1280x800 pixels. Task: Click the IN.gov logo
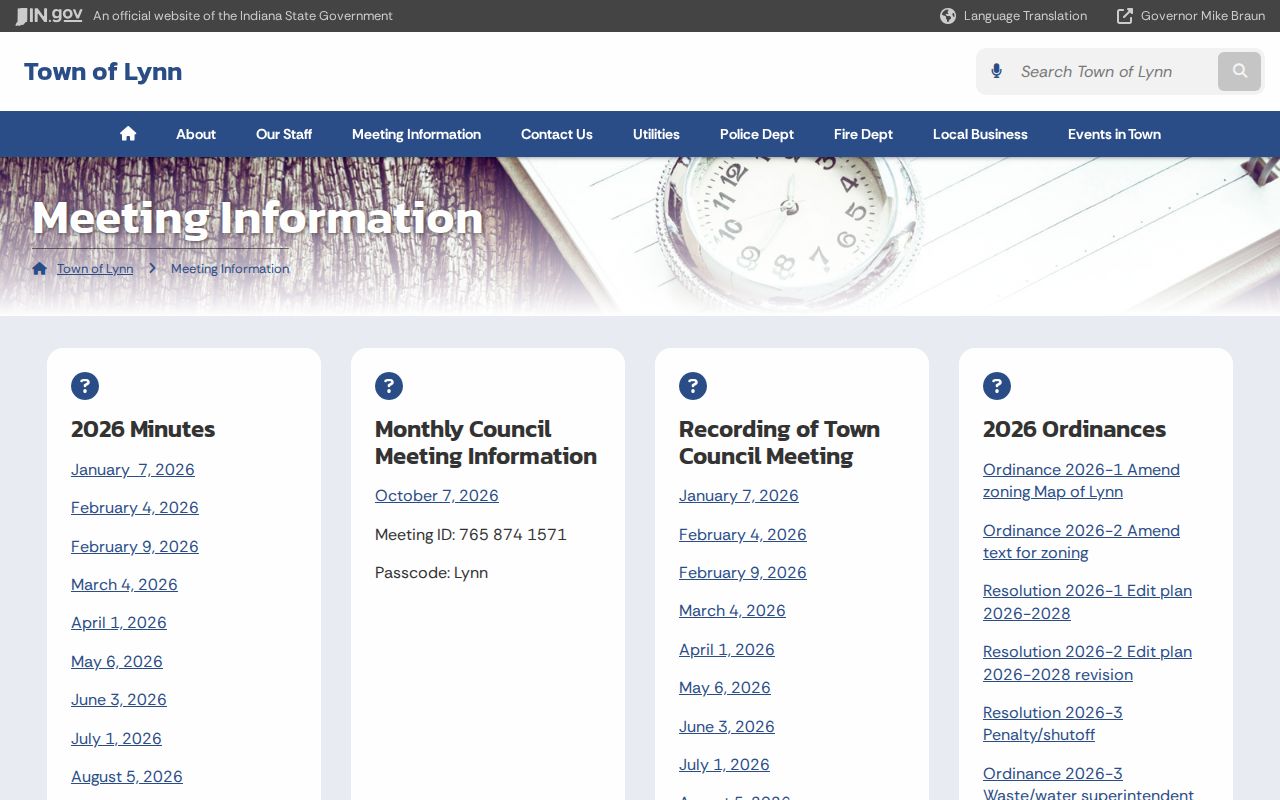point(49,15)
